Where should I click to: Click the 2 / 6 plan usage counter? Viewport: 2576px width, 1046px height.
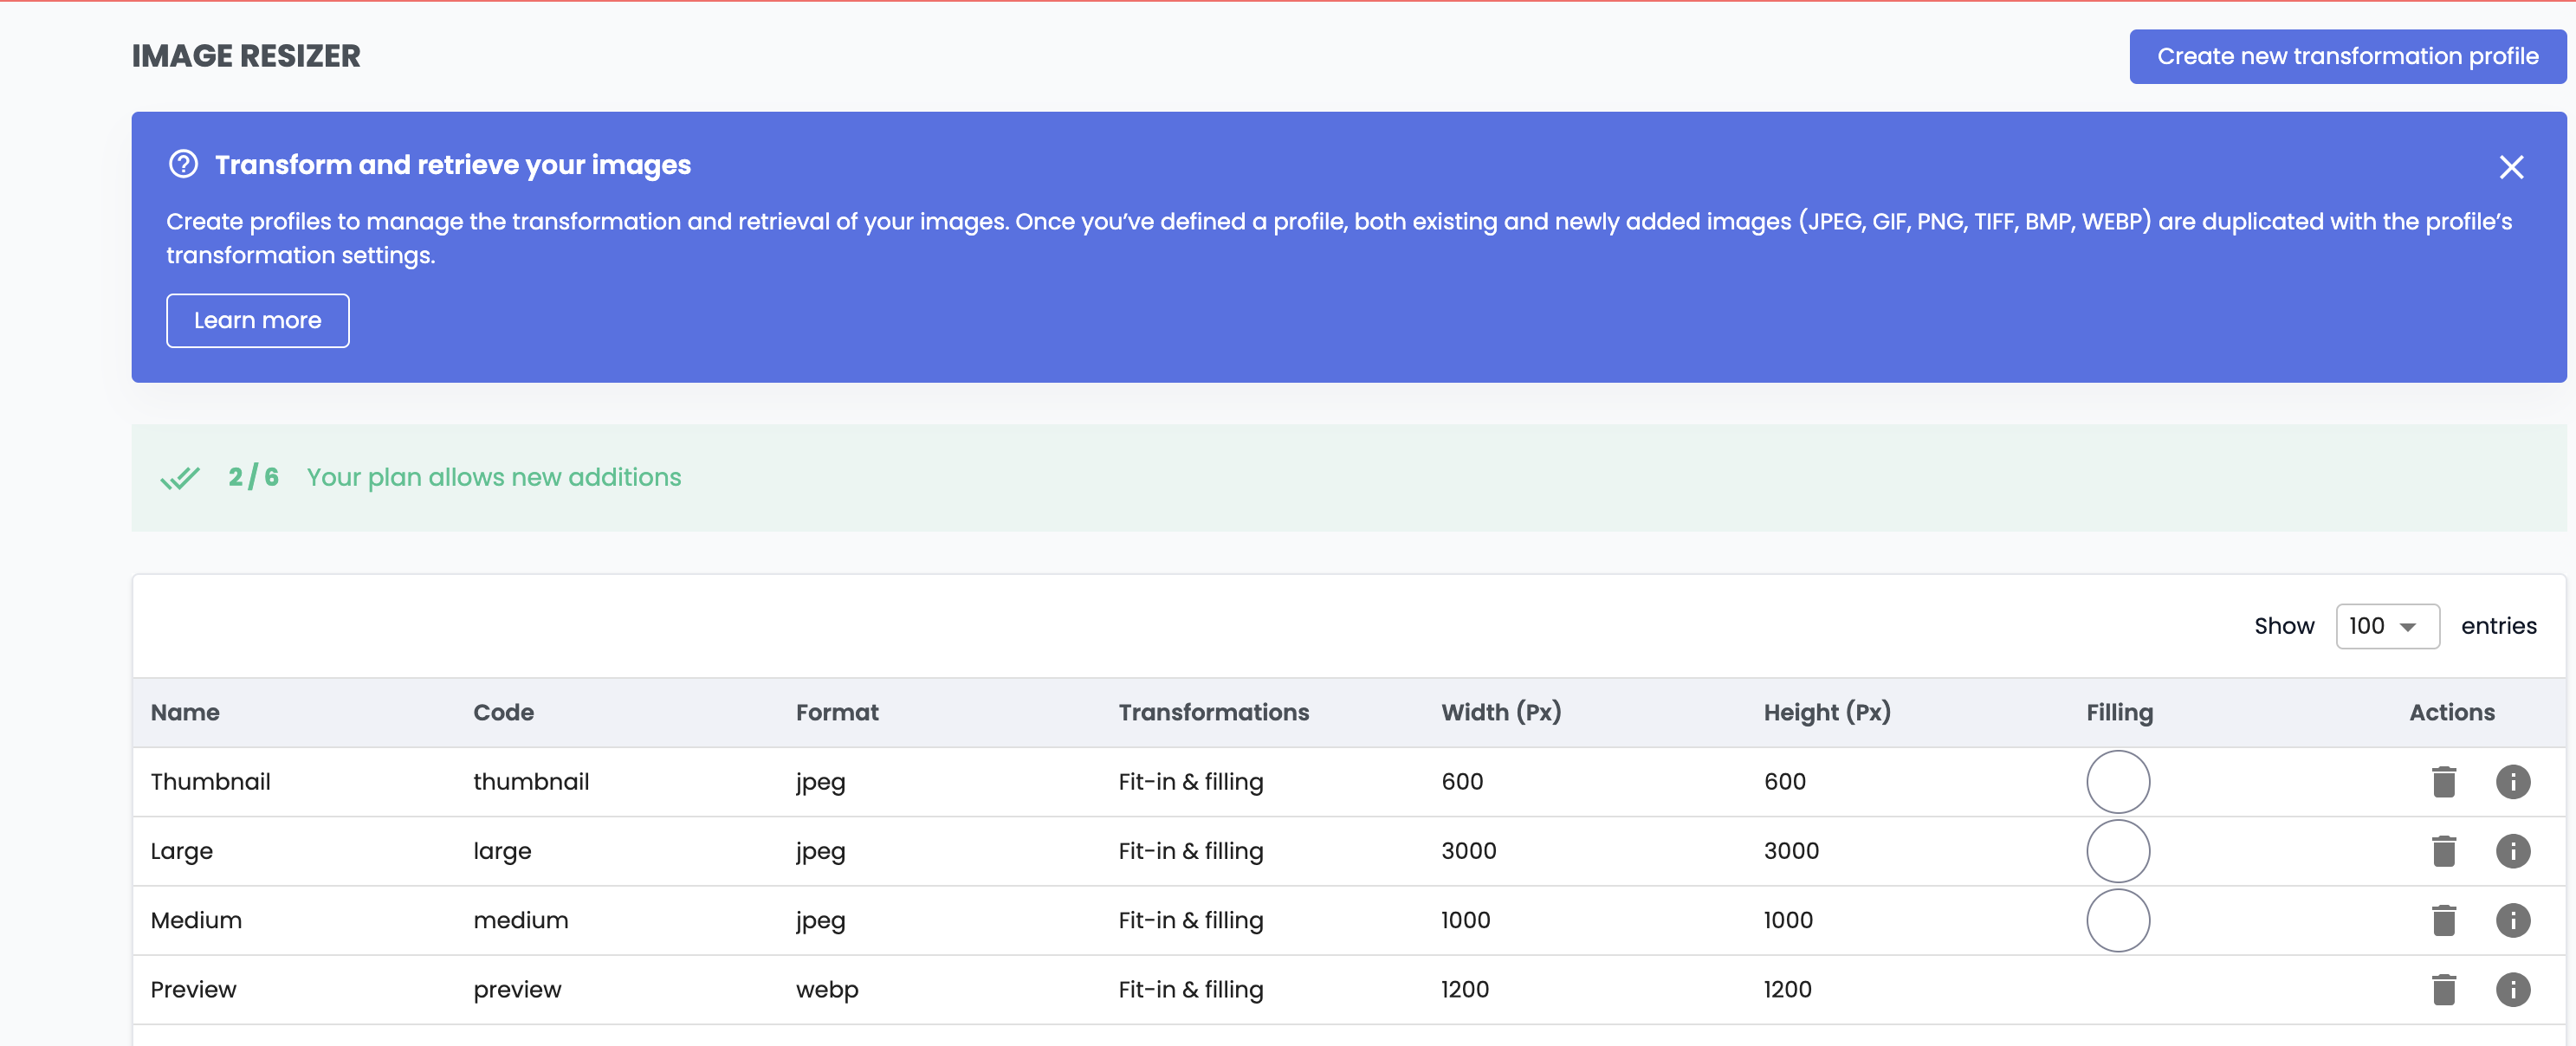[253, 477]
